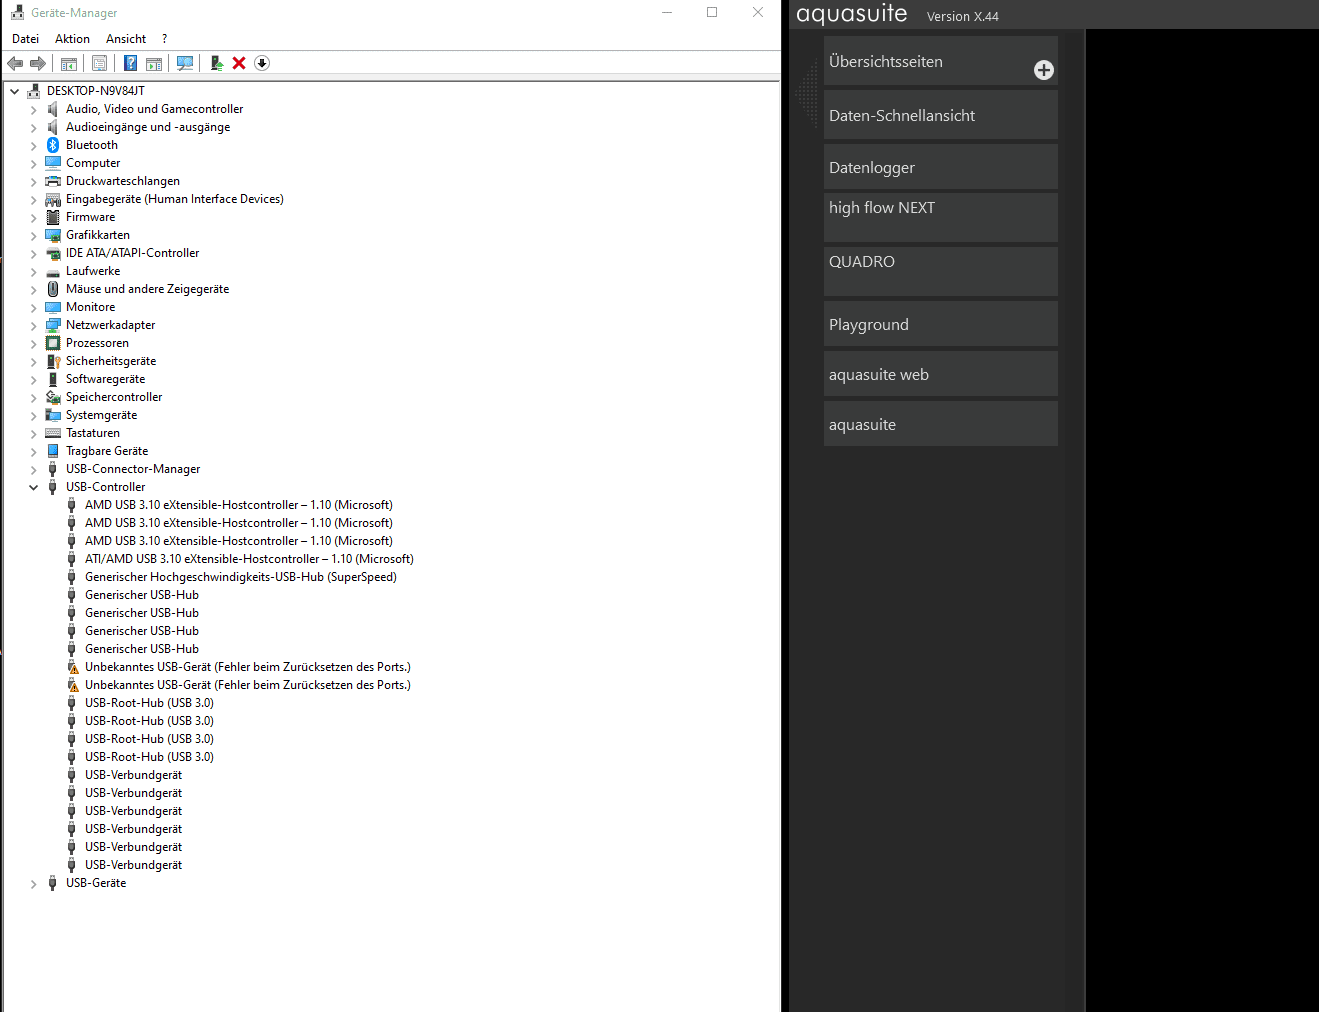Open the ? help menu

point(165,39)
